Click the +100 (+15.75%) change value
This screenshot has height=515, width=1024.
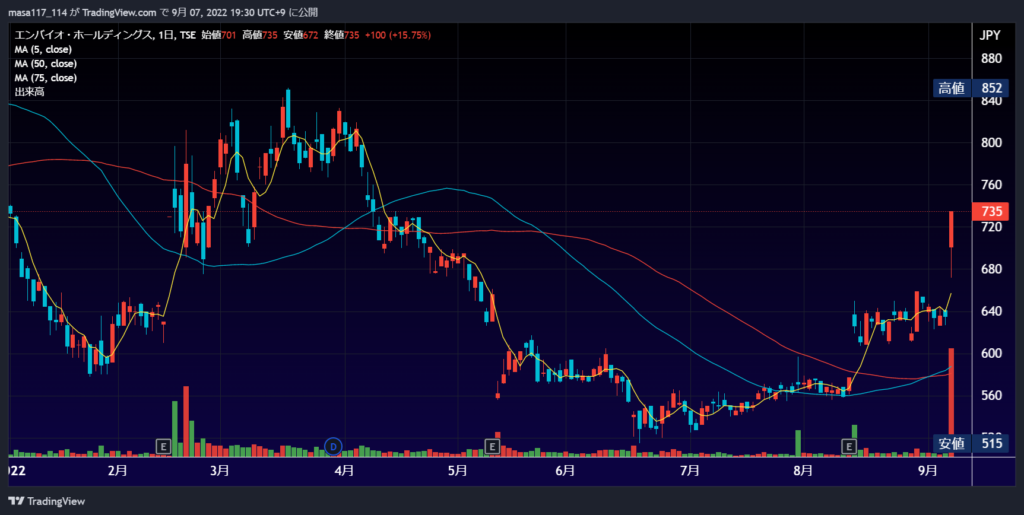tap(399, 36)
